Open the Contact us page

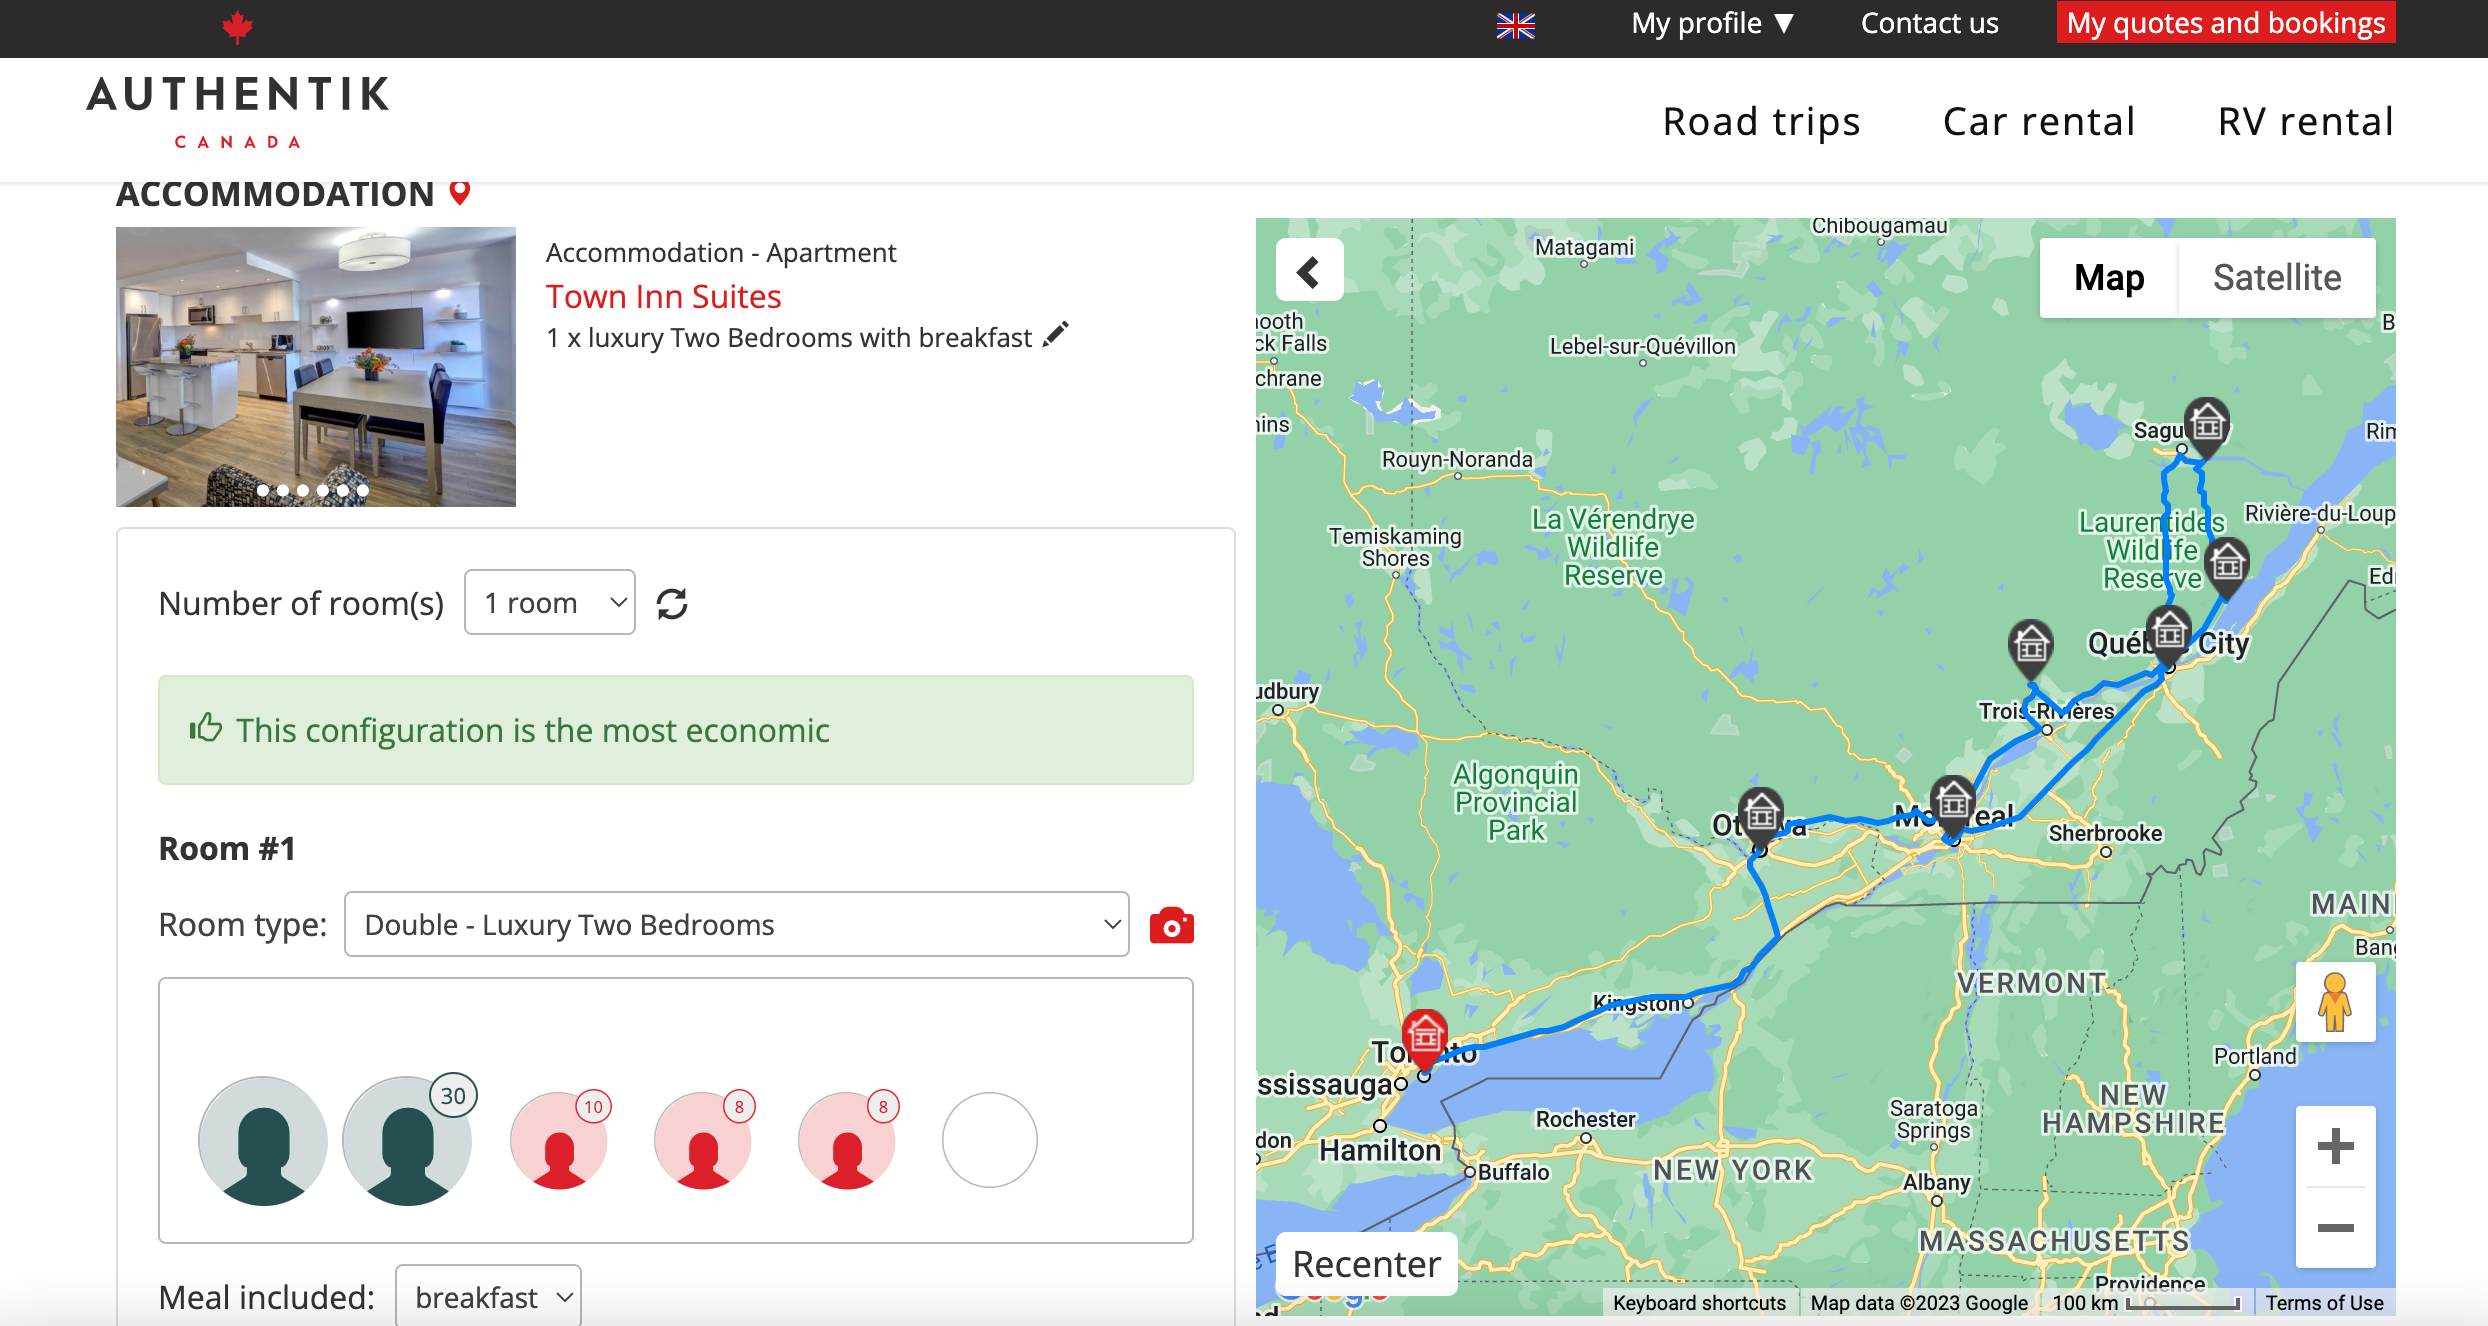(x=1929, y=23)
